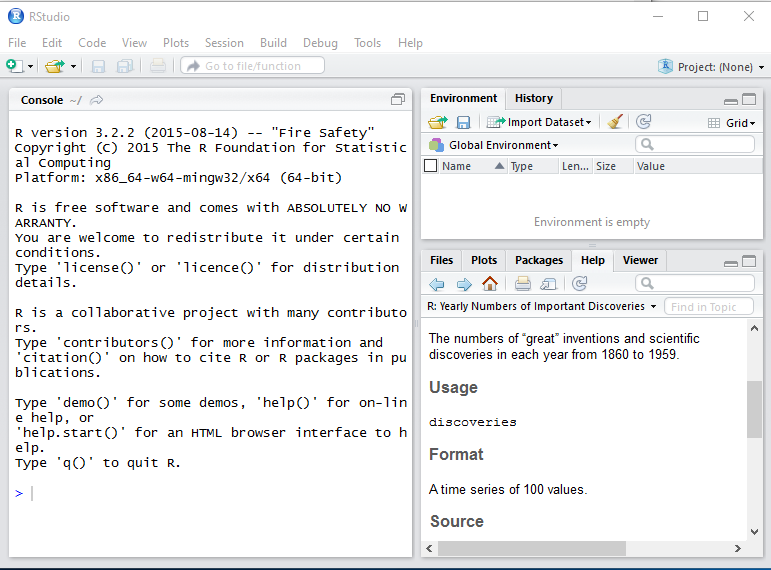Open the Global Environment dropdown

click(x=494, y=145)
